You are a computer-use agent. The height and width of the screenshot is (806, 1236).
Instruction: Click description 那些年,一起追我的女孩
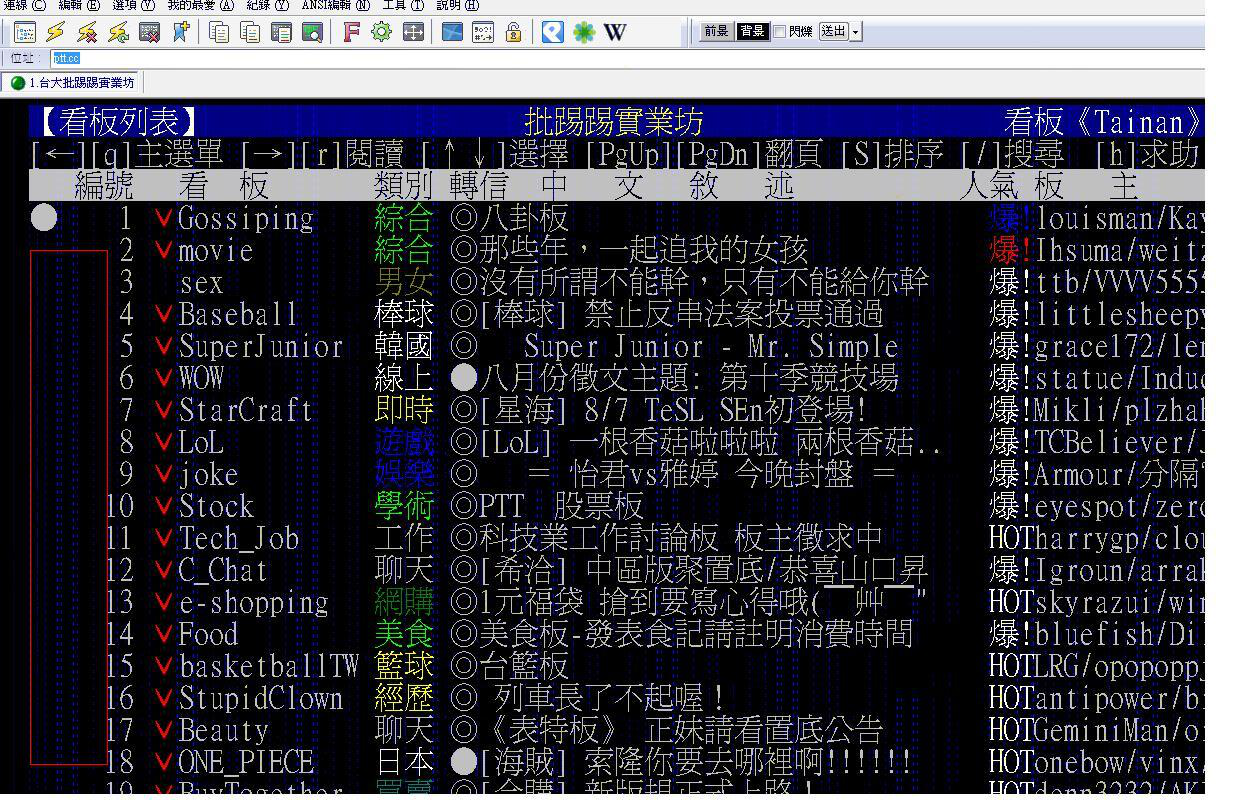(643, 251)
